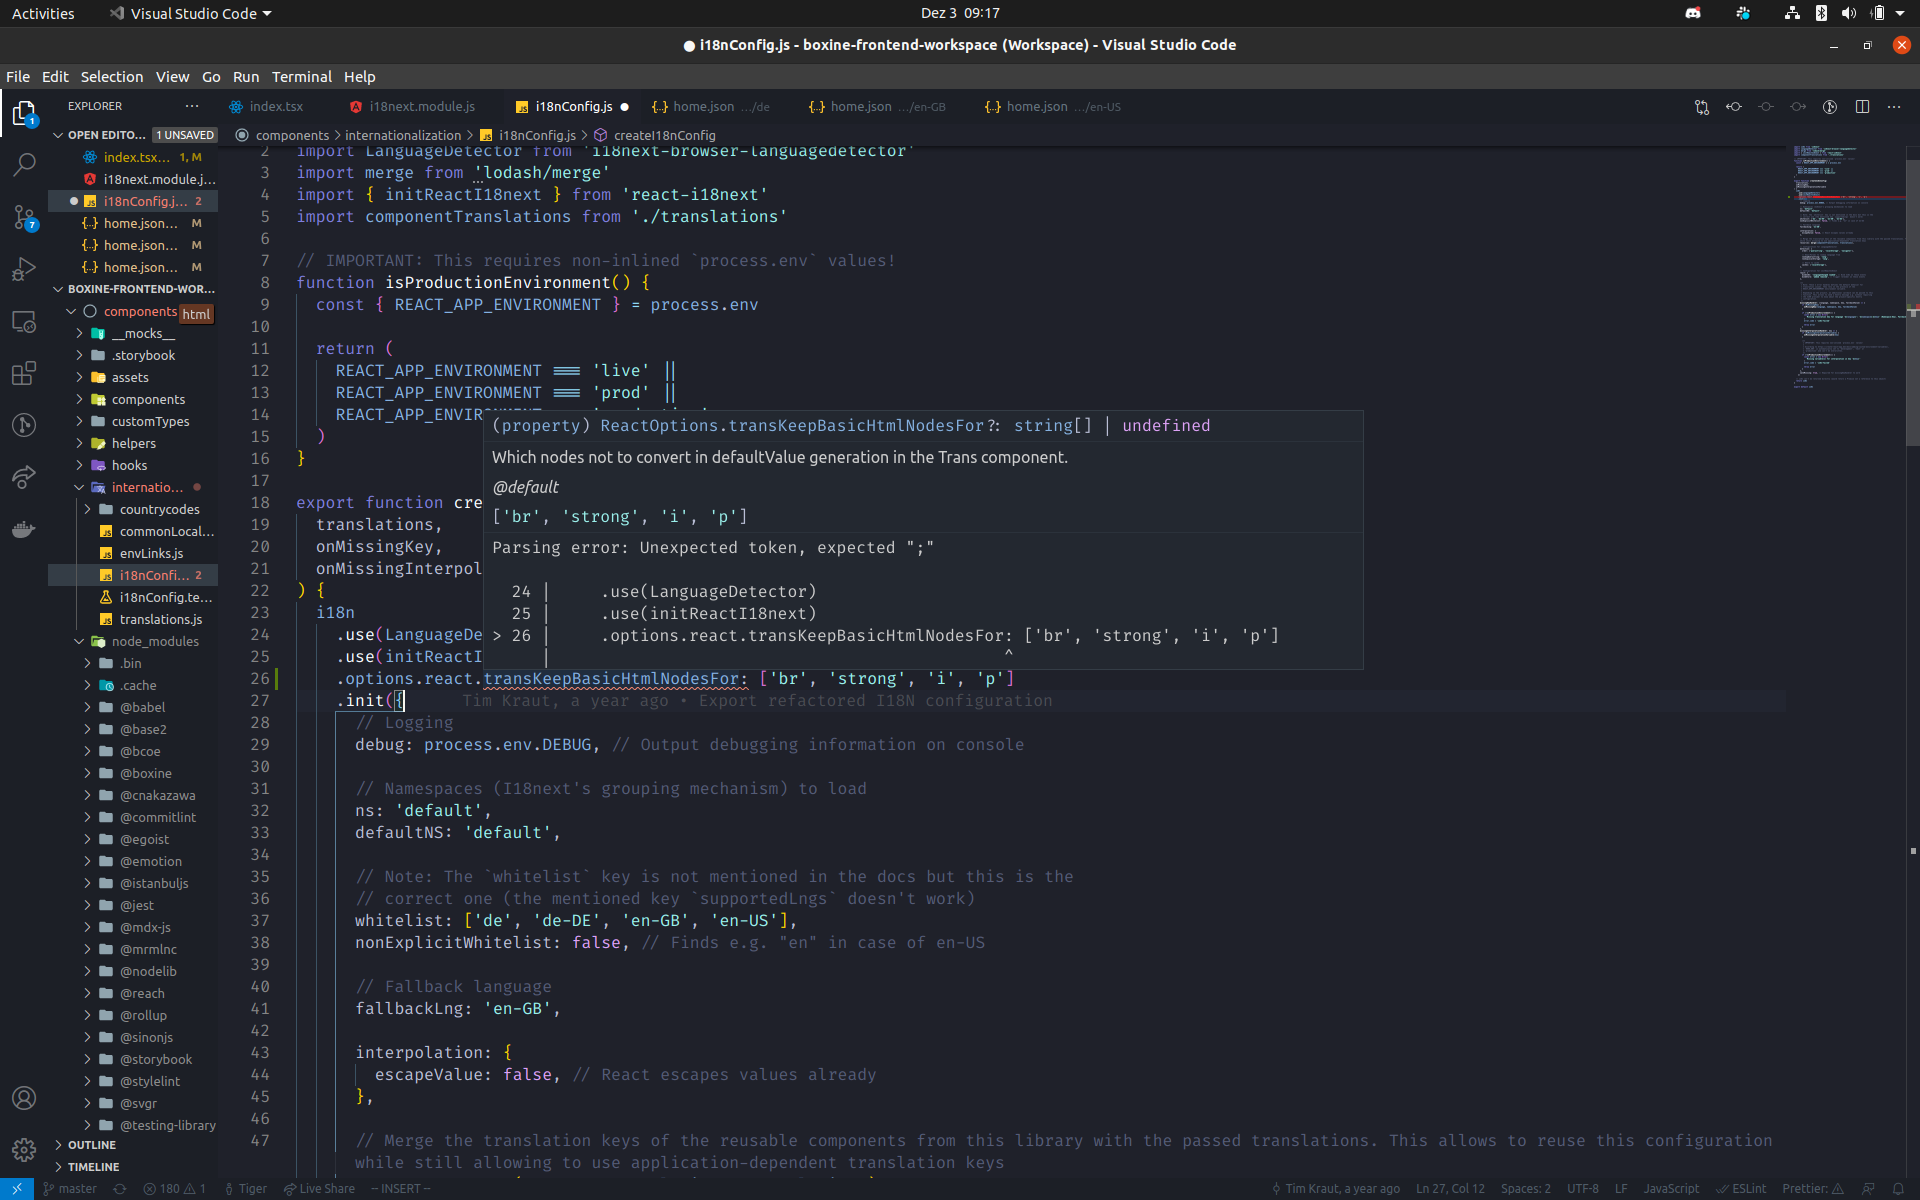Click the Bluetooth icon in top bar
The height and width of the screenshot is (1200, 1920).
click(1821, 13)
